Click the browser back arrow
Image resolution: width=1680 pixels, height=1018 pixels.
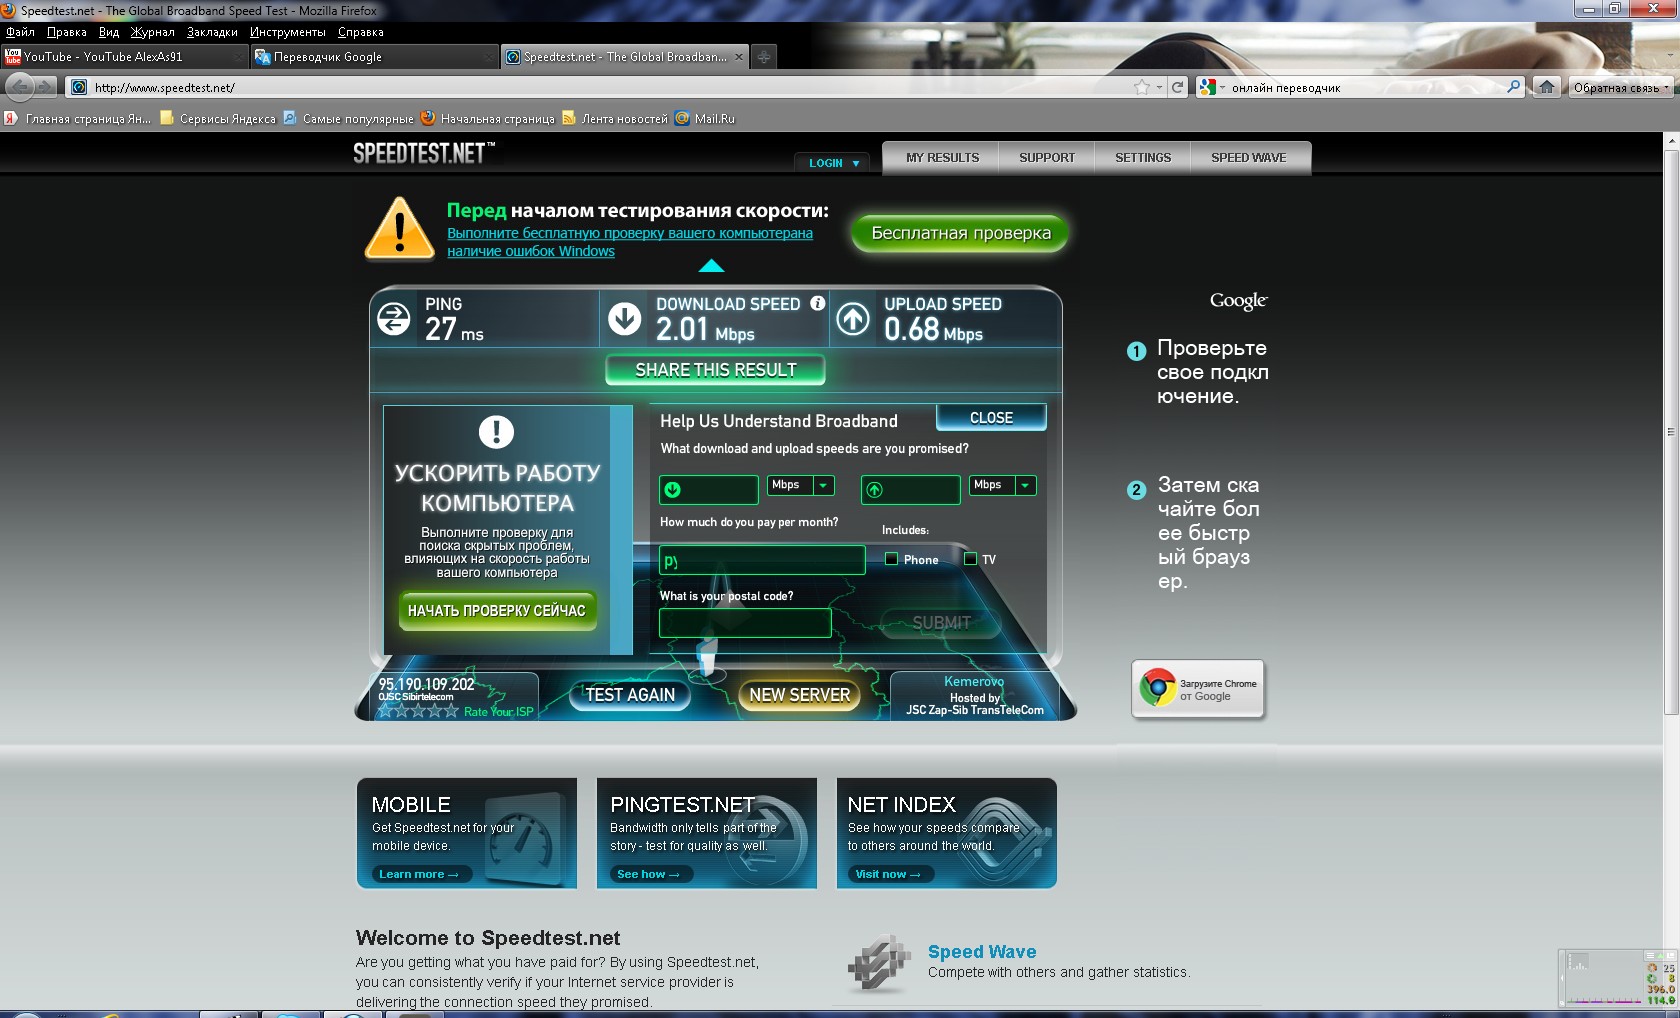(x=20, y=87)
